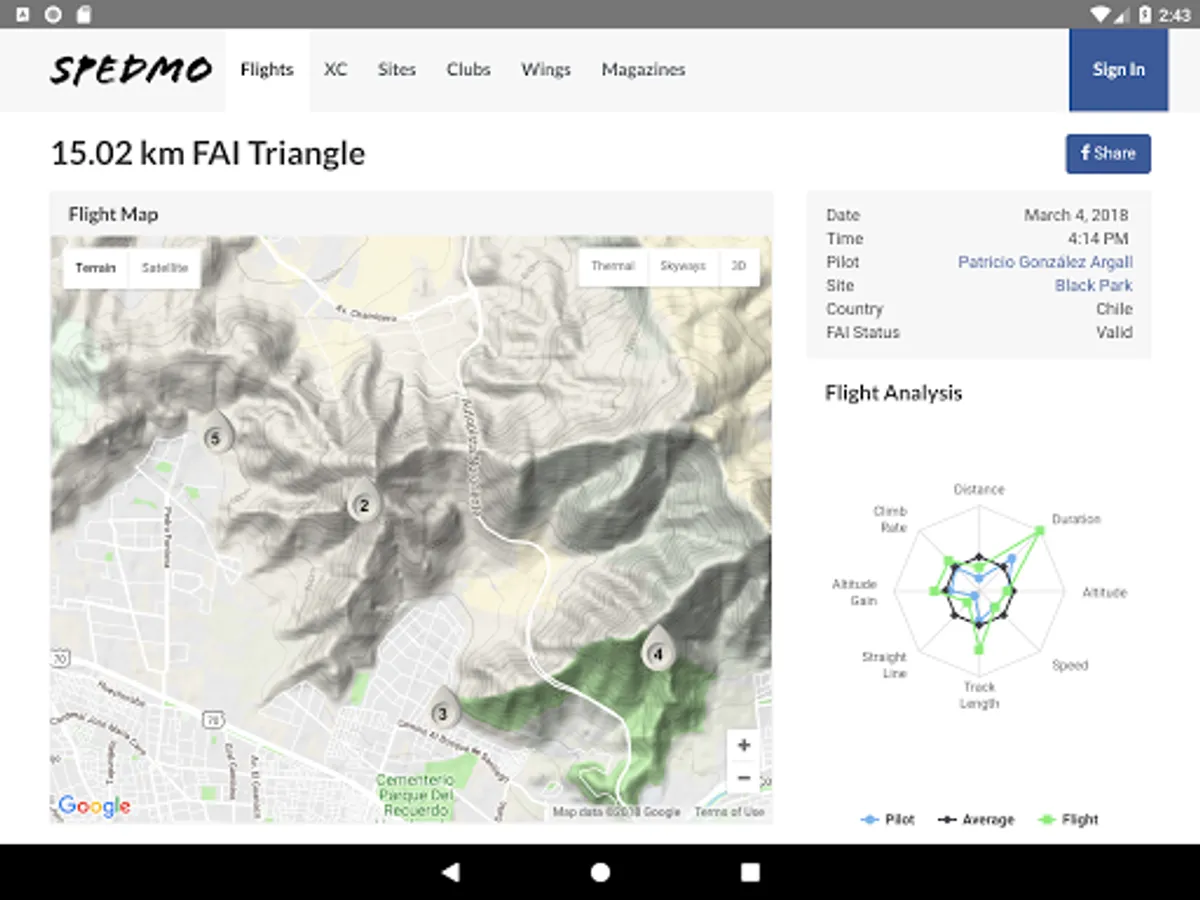
Task: Toggle the Skyways map overlay
Action: point(684,267)
